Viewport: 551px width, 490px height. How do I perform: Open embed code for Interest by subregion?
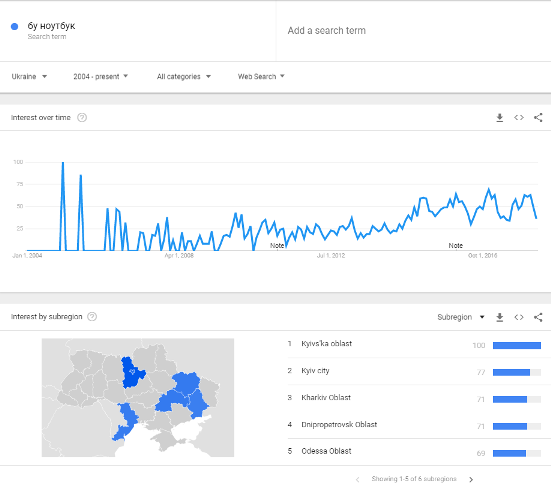click(x=519, y=317)
